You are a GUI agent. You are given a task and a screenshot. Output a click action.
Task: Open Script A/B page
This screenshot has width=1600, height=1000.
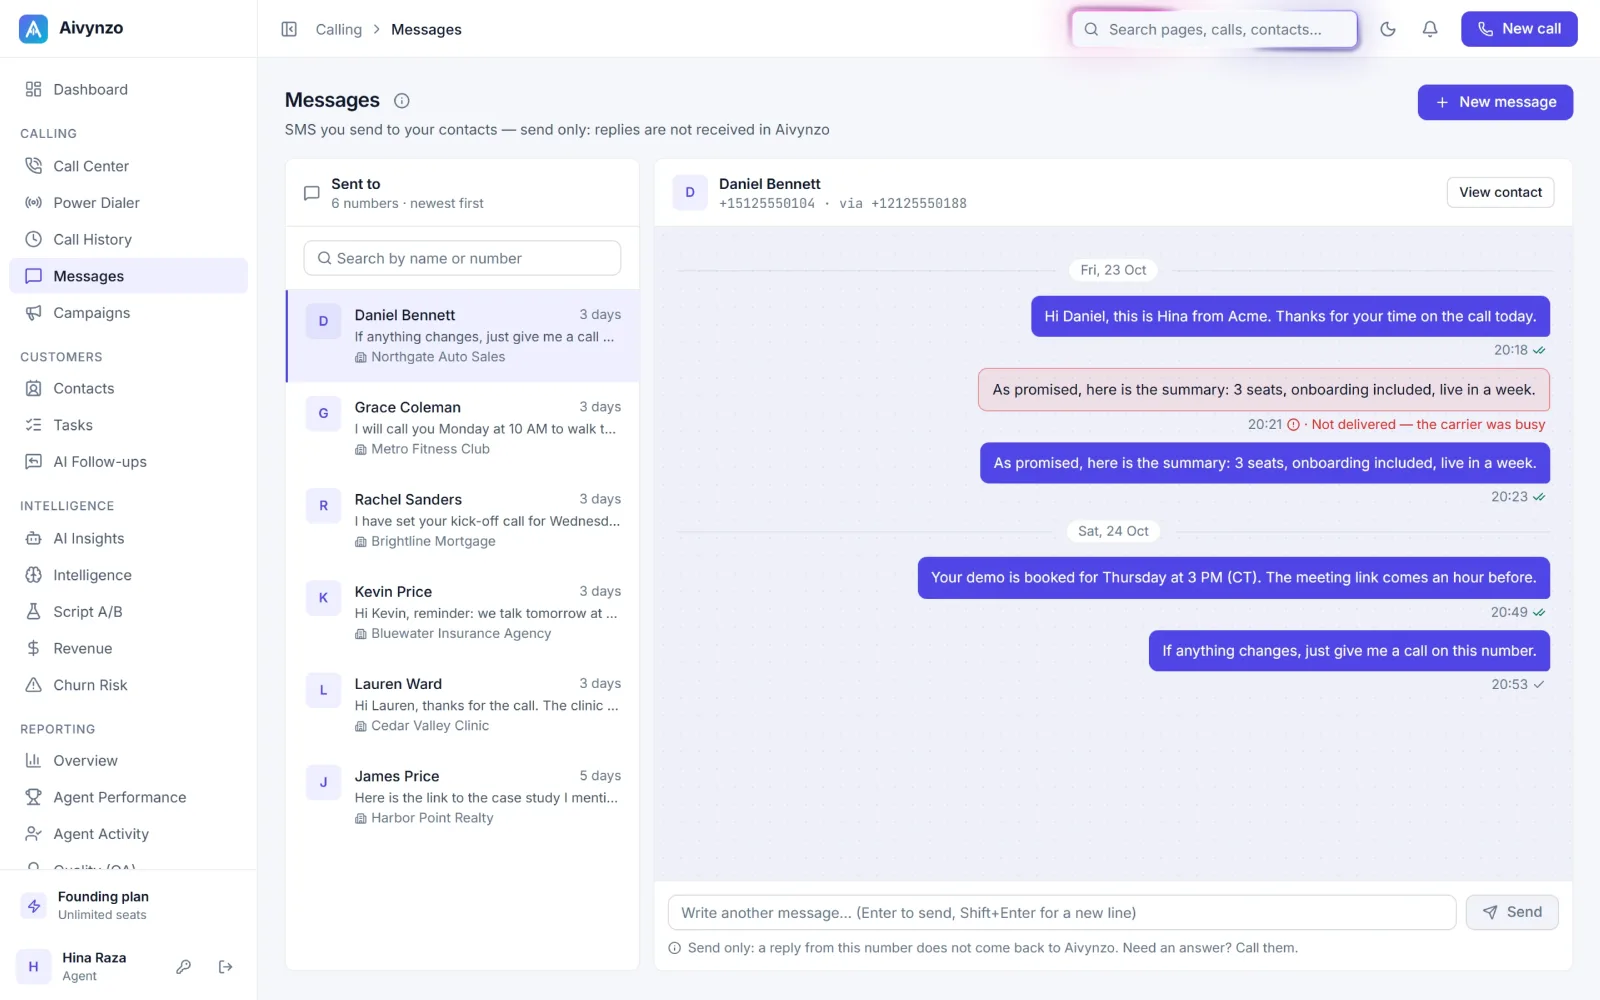pyautogui.click(x=128, y=612)
